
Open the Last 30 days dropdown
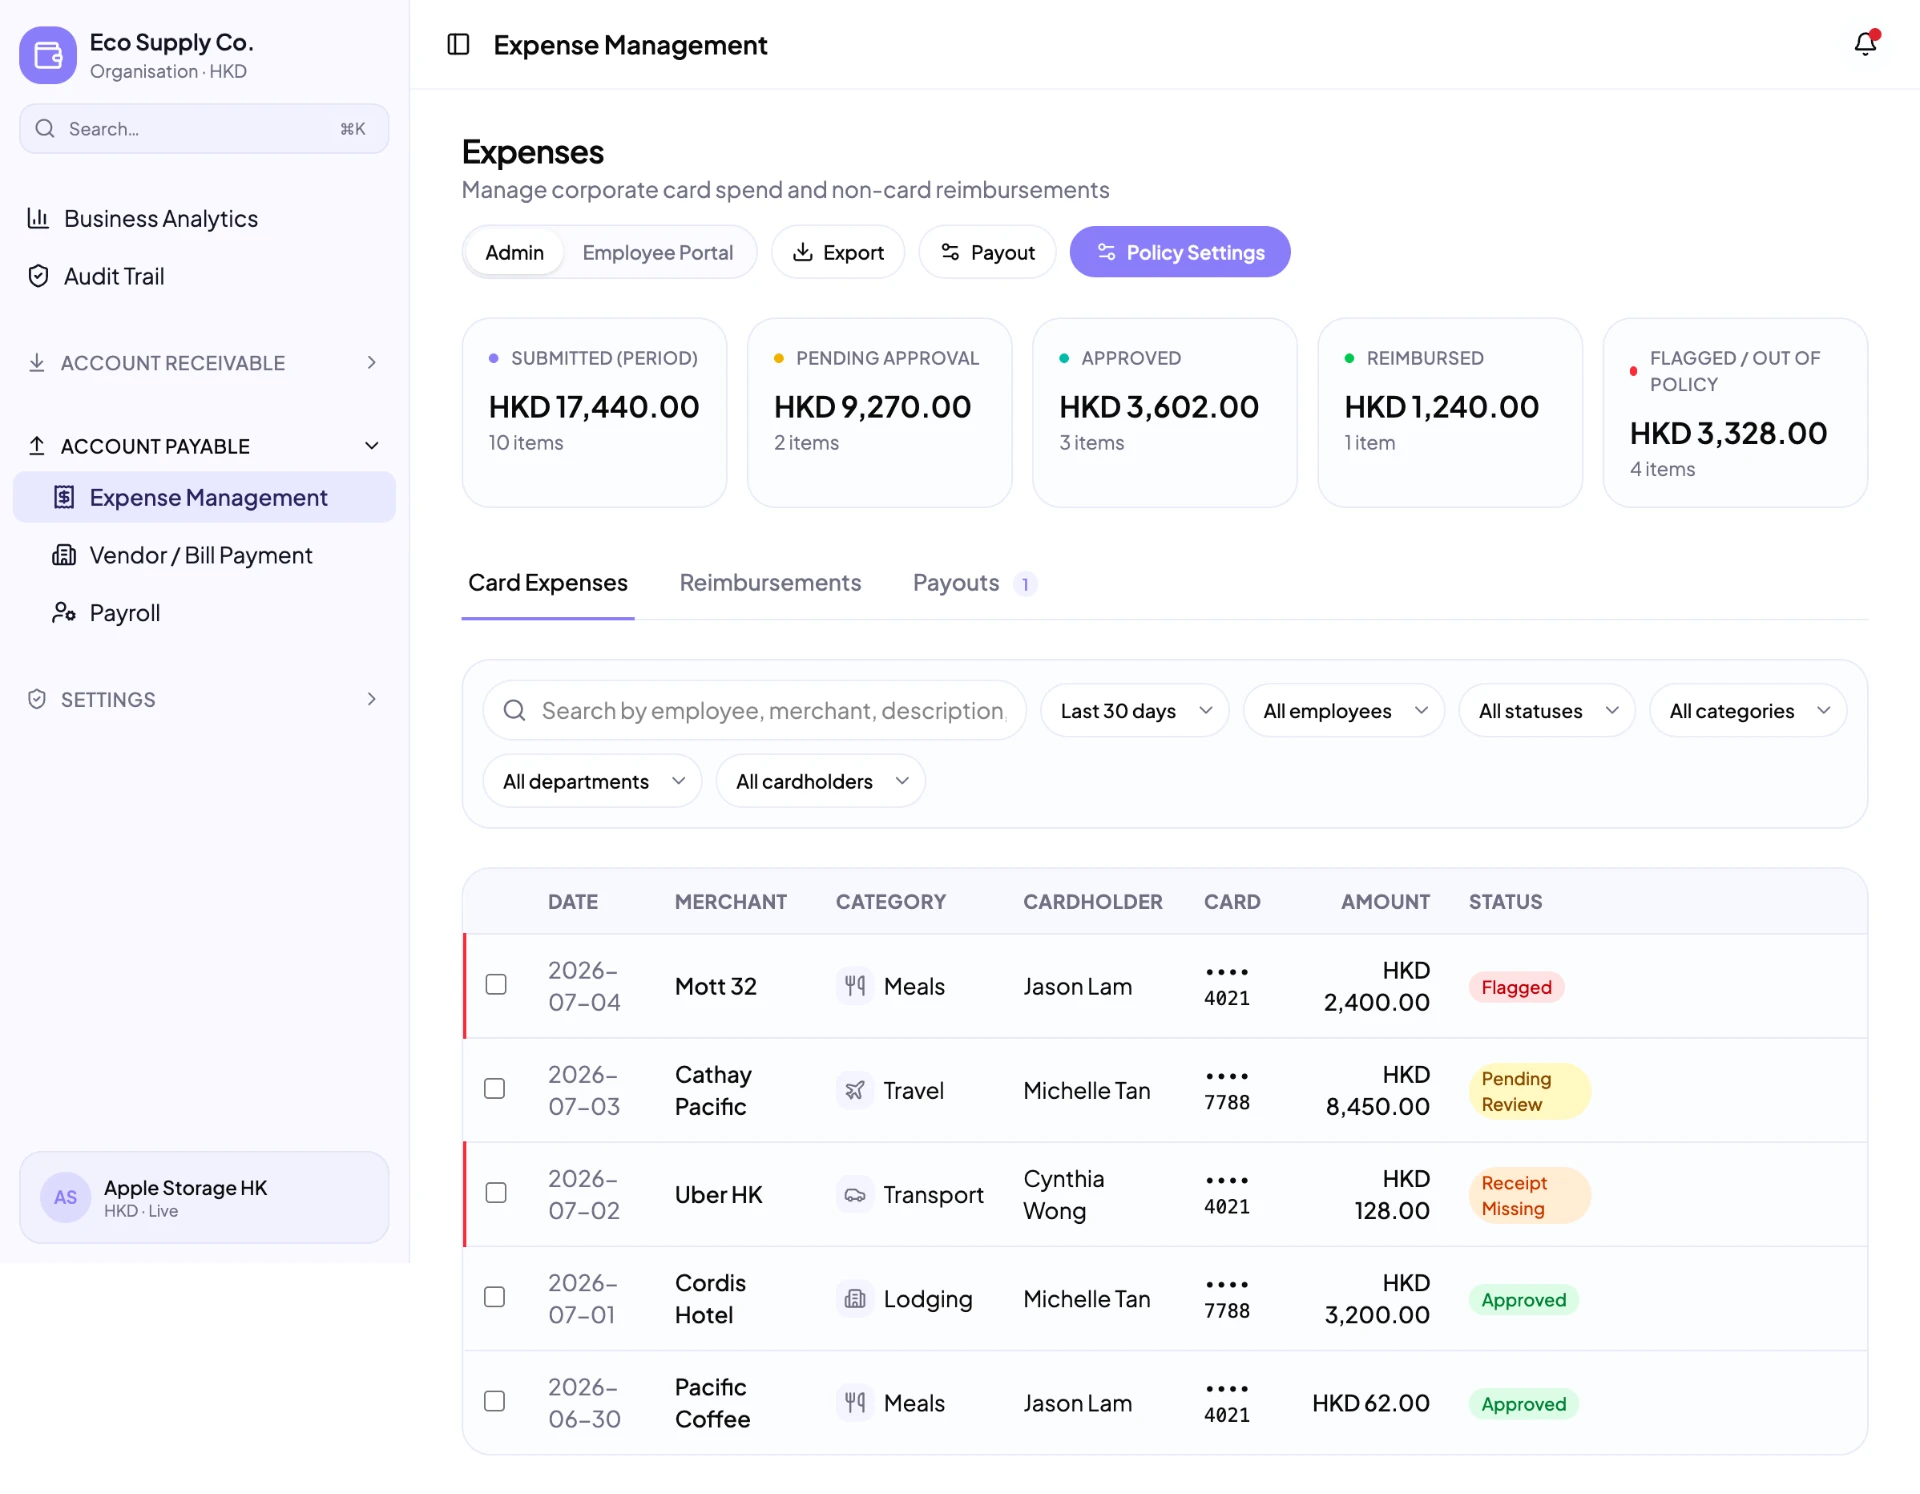tap(1135, 711)
